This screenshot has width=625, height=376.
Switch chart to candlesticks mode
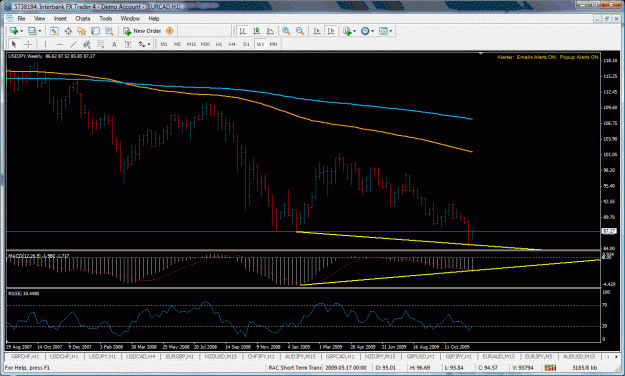(x=256, y=31)
